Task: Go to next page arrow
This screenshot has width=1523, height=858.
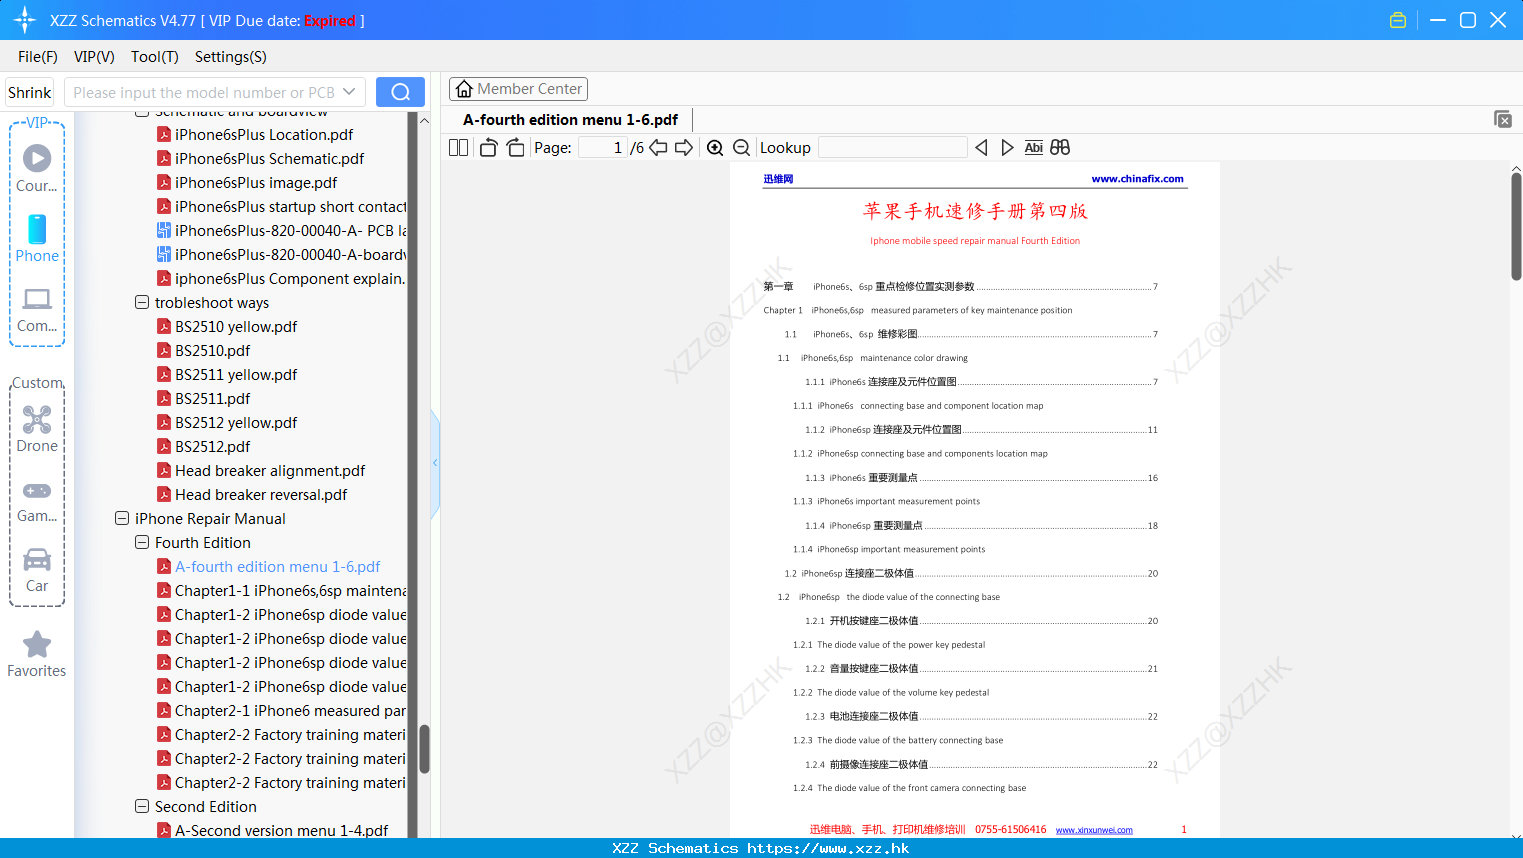Action: 684,148
